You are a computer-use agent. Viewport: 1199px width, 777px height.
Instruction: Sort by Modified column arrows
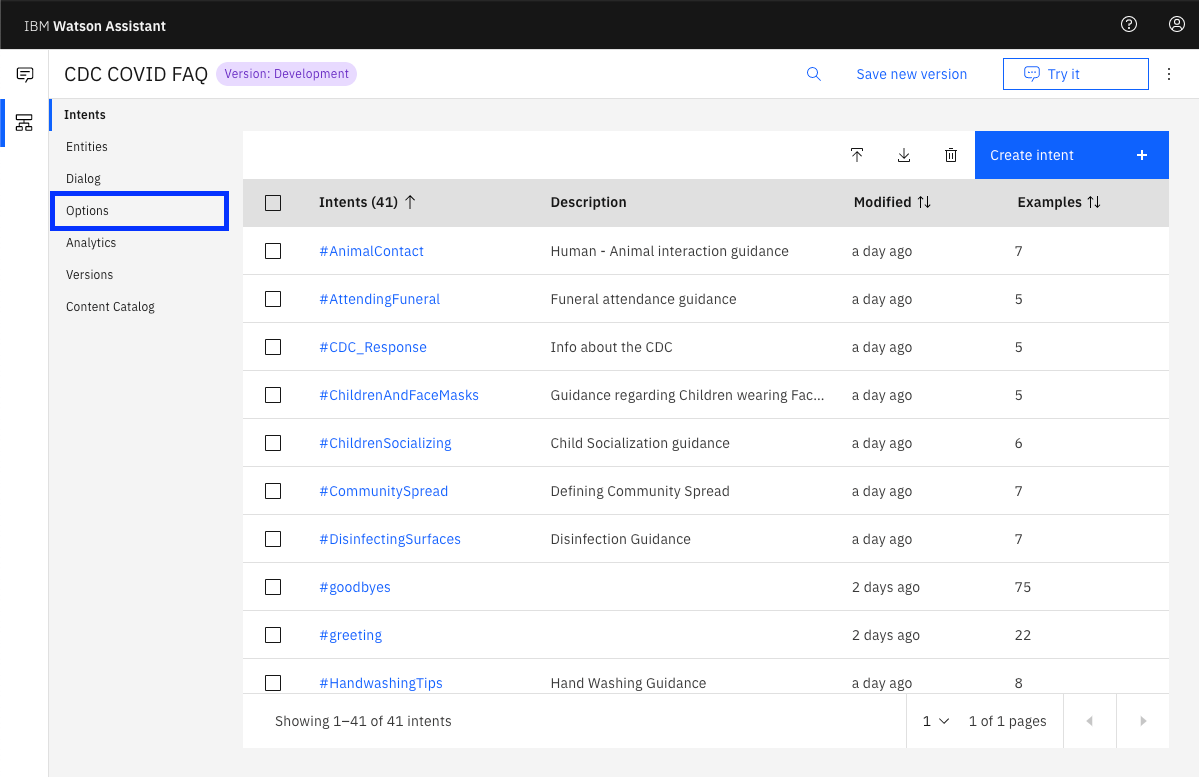(x=924, y=202)
